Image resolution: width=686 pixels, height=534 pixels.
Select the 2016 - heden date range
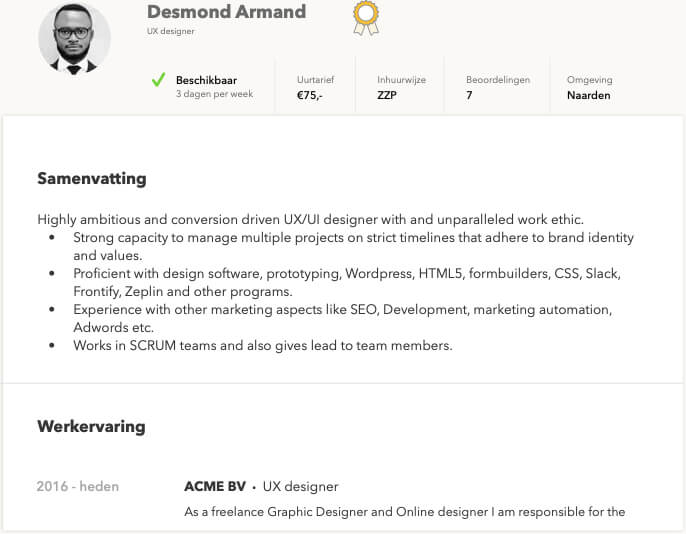[x=78, y=486]
